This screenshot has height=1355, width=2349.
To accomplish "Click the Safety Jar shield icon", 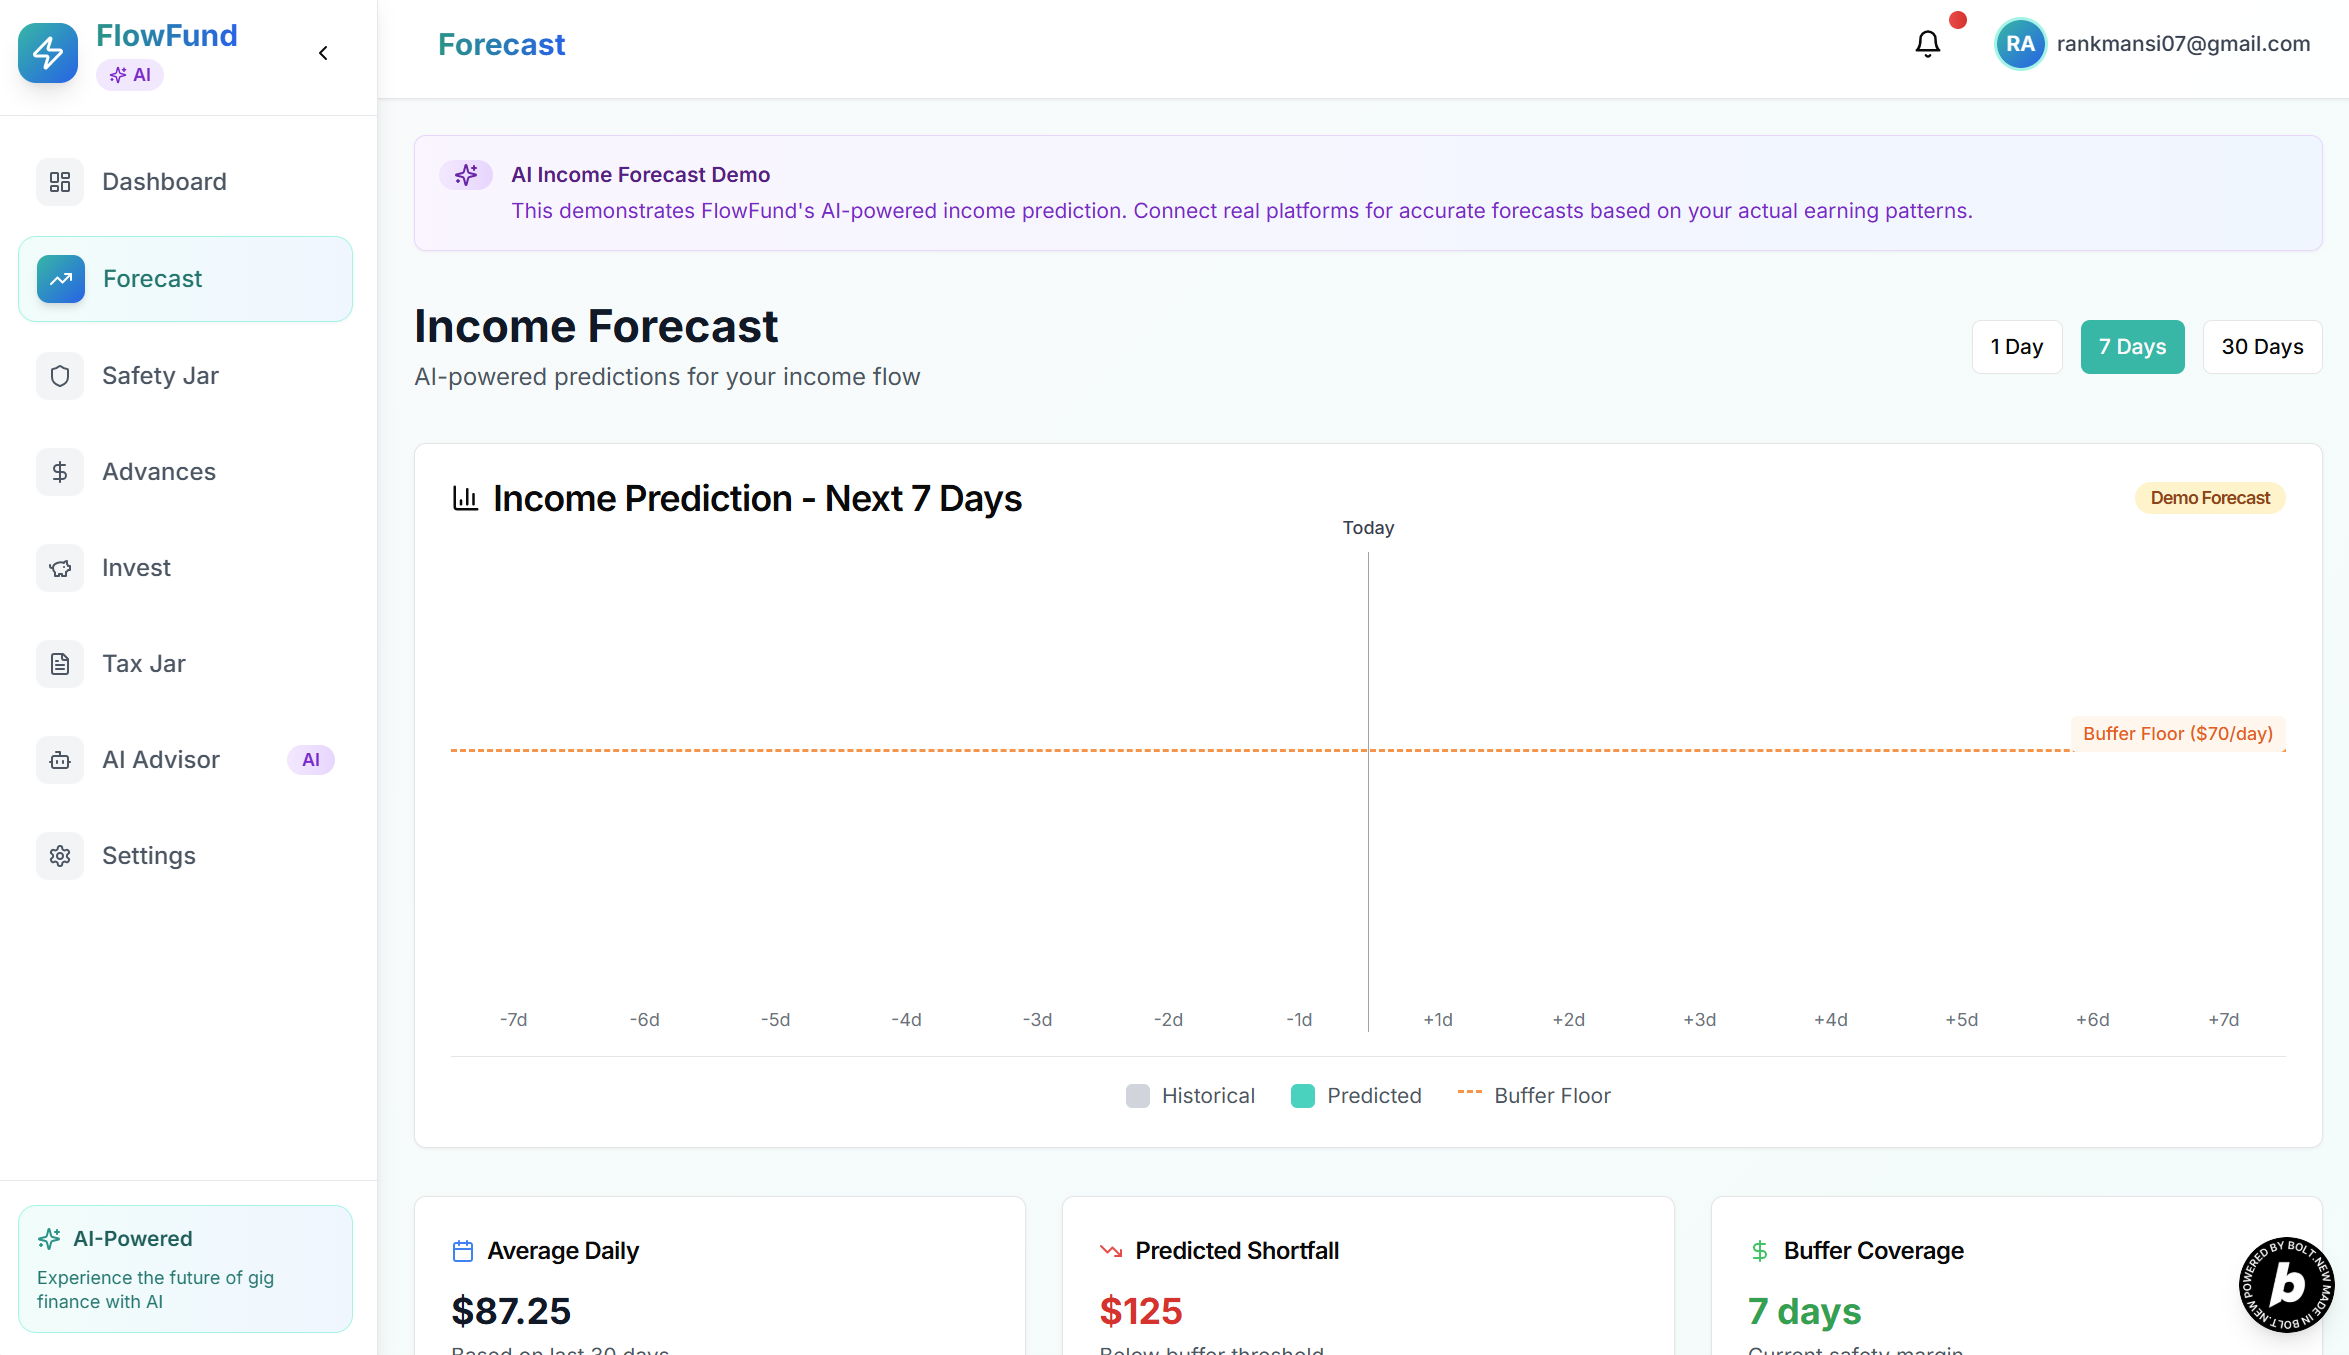I will point(60,376).
